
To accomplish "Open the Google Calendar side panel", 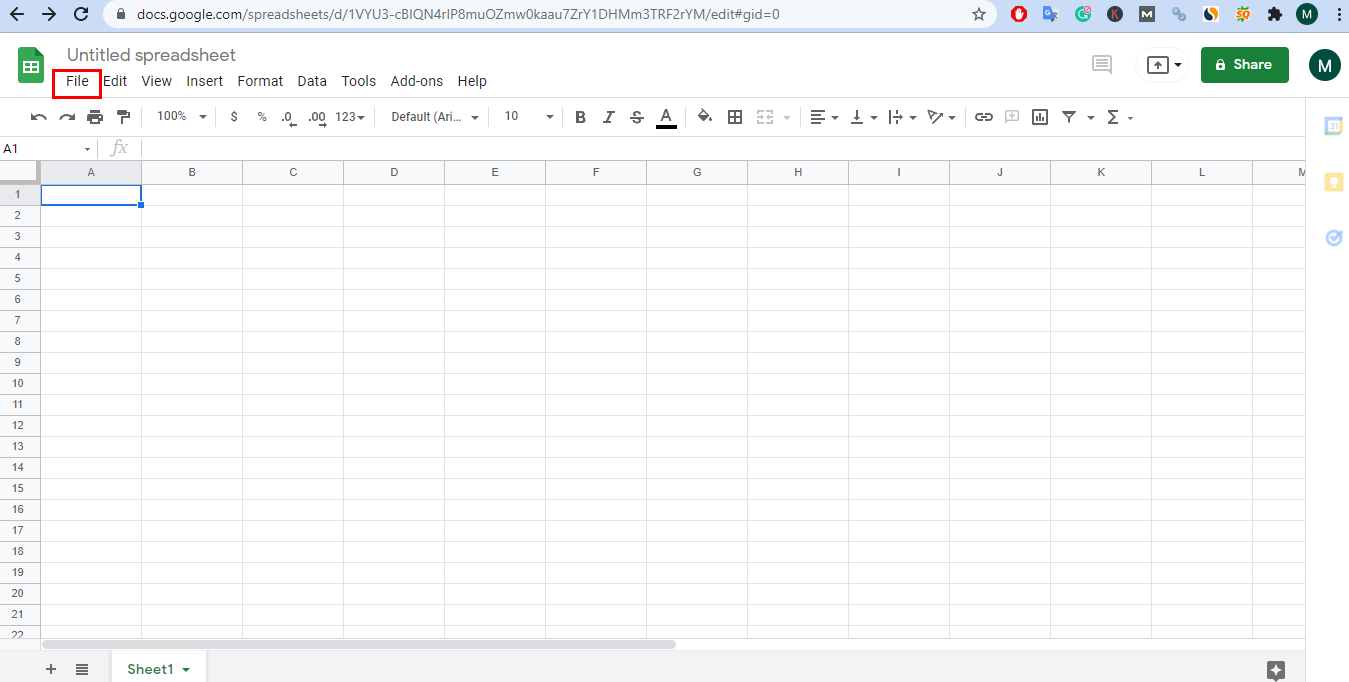I will click(1333, 126).
